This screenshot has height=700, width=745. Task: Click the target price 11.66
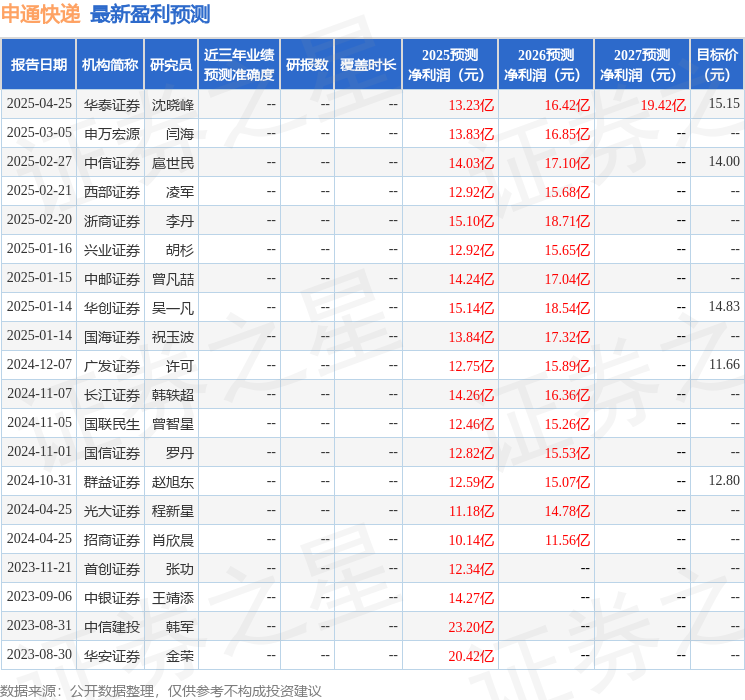tap(724, 364)
